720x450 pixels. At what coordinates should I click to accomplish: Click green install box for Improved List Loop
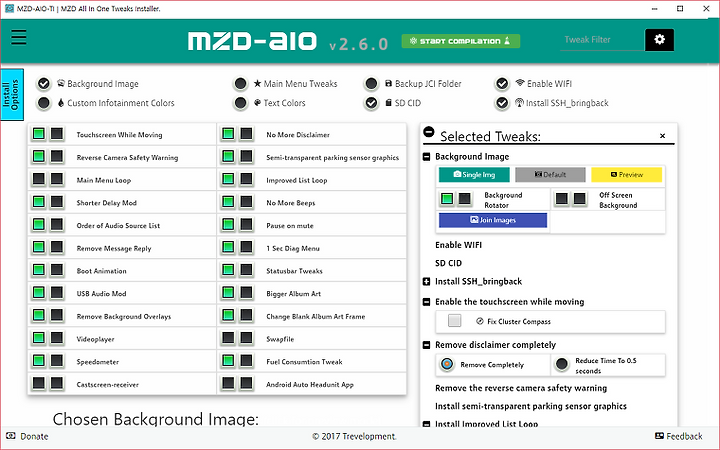(228, 179)
